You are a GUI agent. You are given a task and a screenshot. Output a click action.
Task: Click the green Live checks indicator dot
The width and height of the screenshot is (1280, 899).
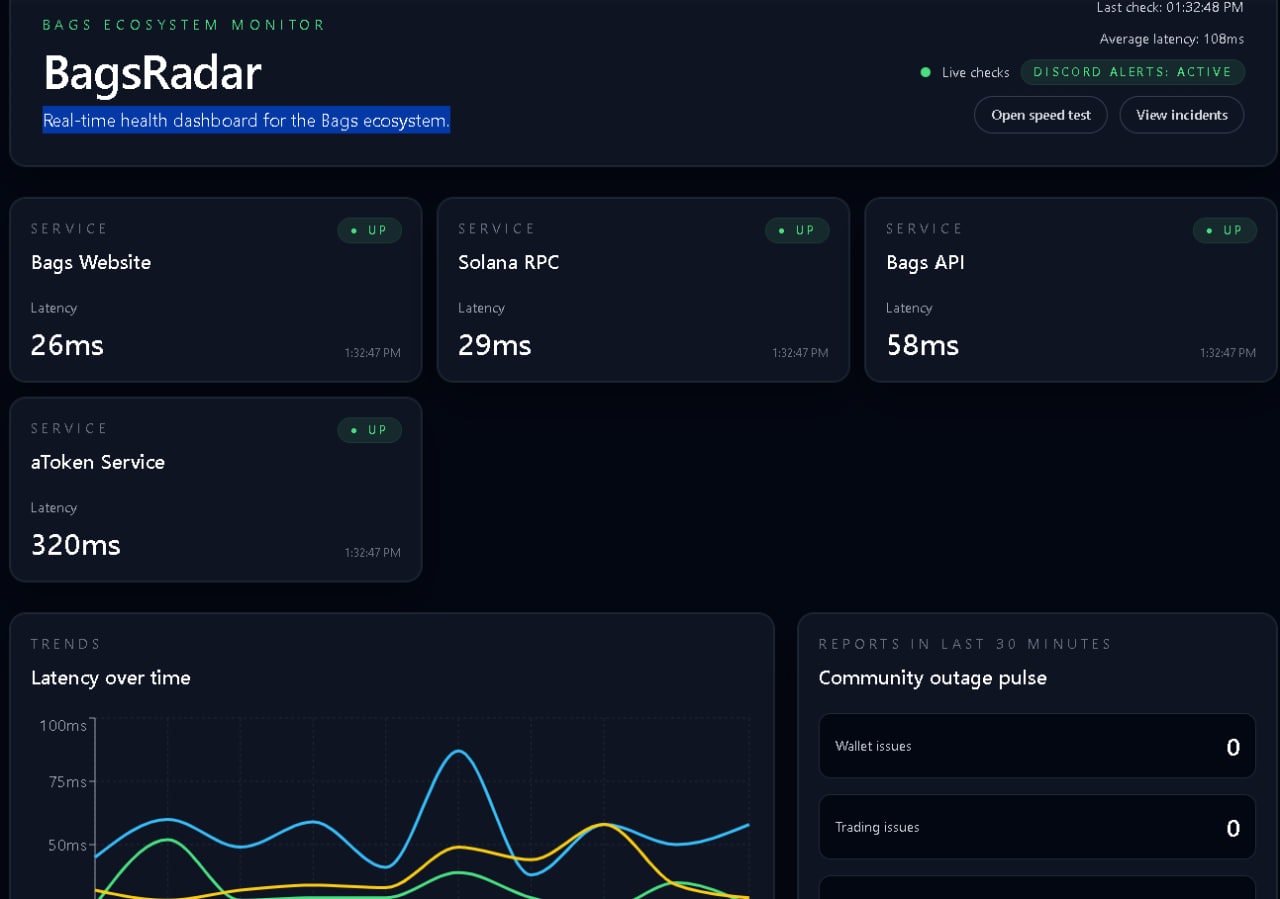tap(925, 72)
